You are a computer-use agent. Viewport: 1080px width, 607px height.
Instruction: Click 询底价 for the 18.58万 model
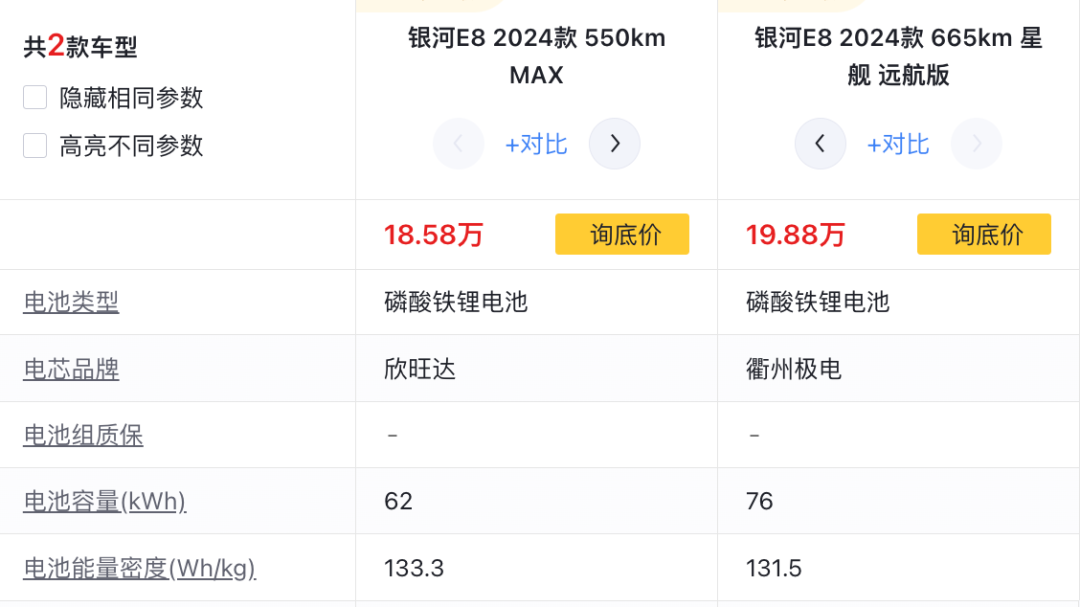click(x=622, y=234)
